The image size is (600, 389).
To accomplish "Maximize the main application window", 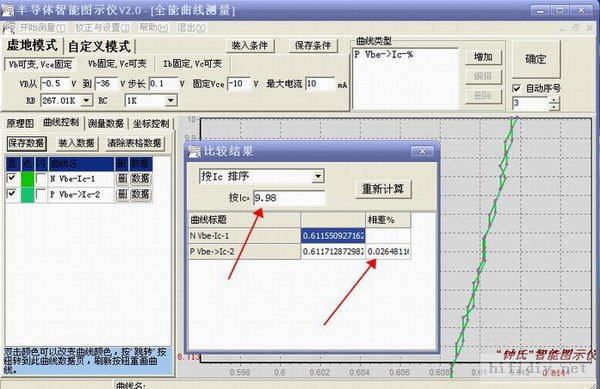I will (x=560, y=11).
